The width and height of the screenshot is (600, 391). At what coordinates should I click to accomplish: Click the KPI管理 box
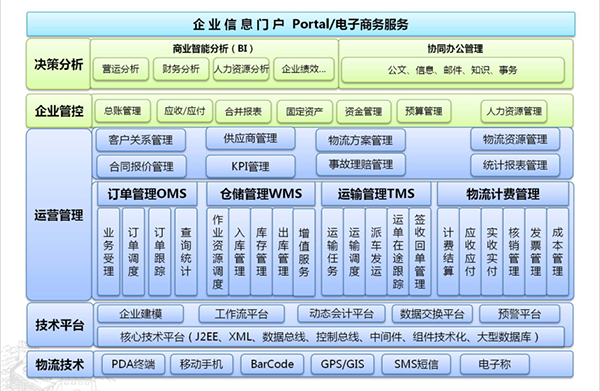click(x=250, y=166)
